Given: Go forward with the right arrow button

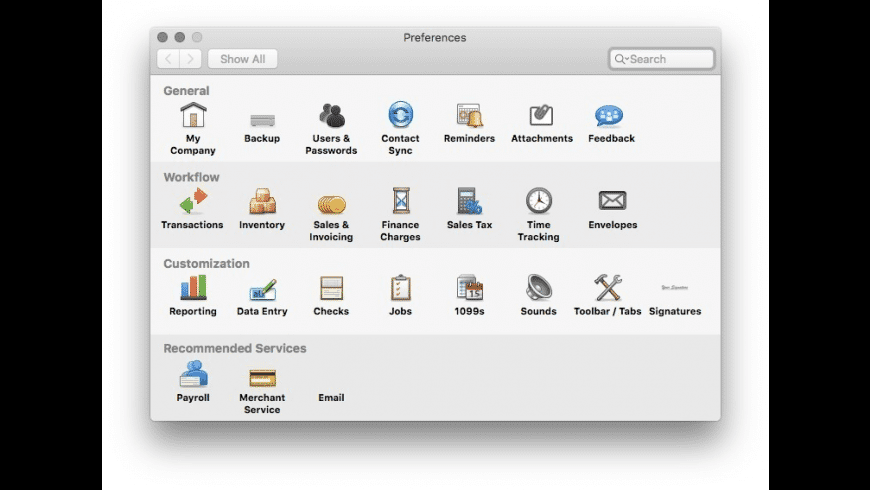Looking at the screenshot, I should tap(190, 59).
